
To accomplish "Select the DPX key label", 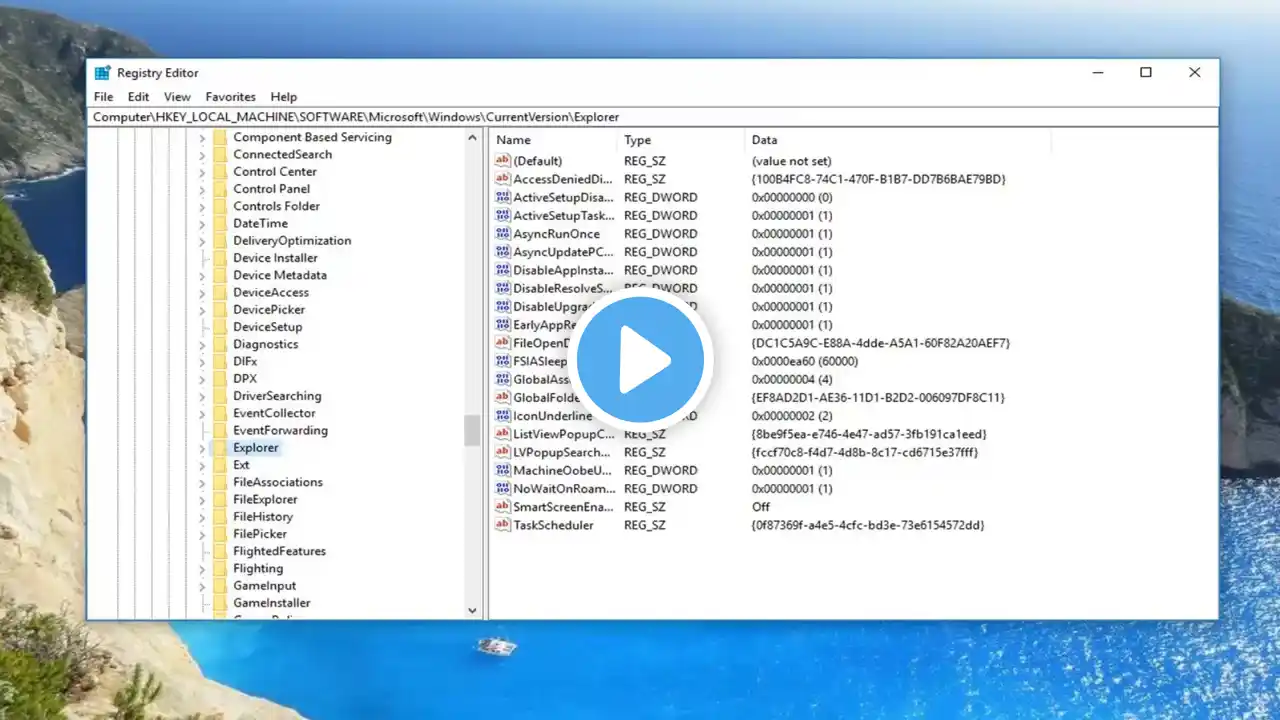I will pyautogui.click(x=245, y=379).
